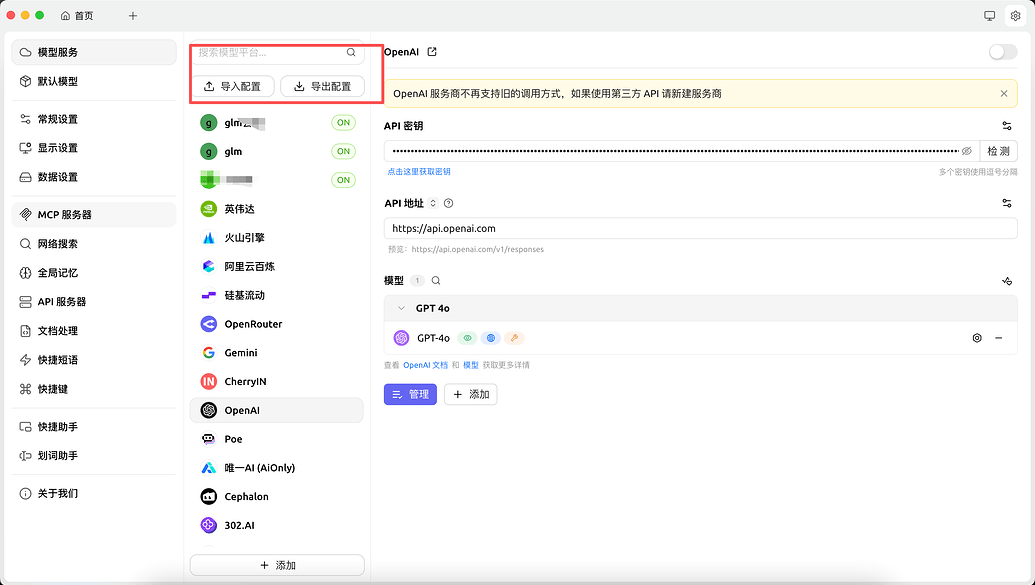This screenshot has width=1035, height=585.
Task: Click model health check icon beside 模型
Action: (1007, 281)
